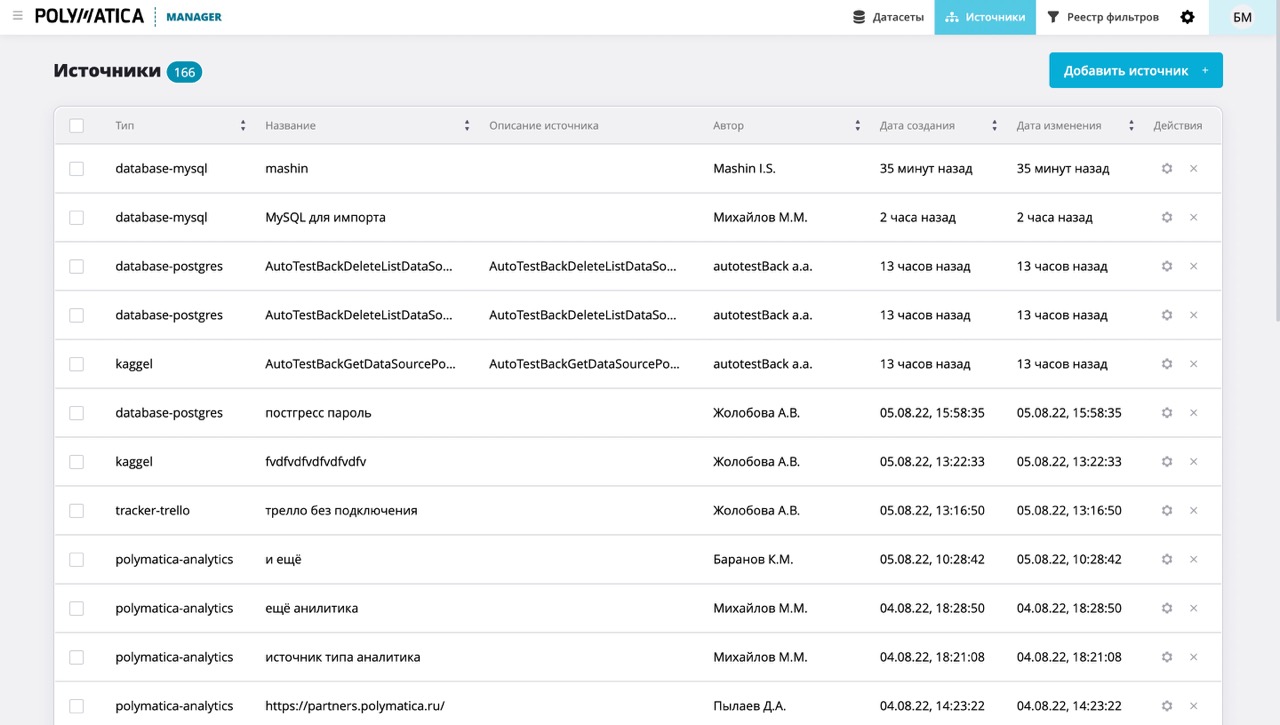Tick checkbox for ещё анилитика row
This screenshot has width=1280, height=725.
[x=77, y=609]
